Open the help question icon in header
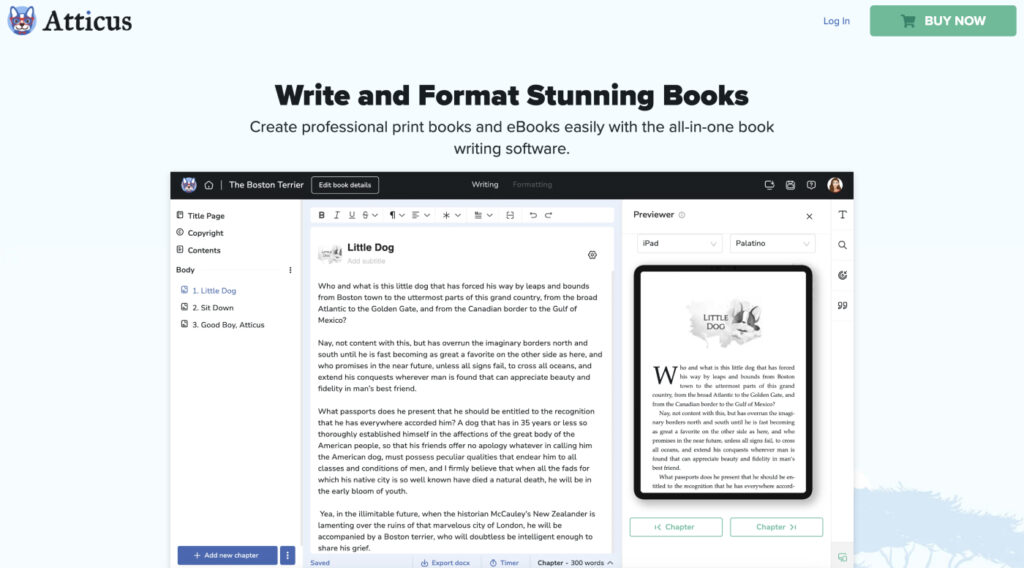 pyautogui.click(x=811, y=185)
